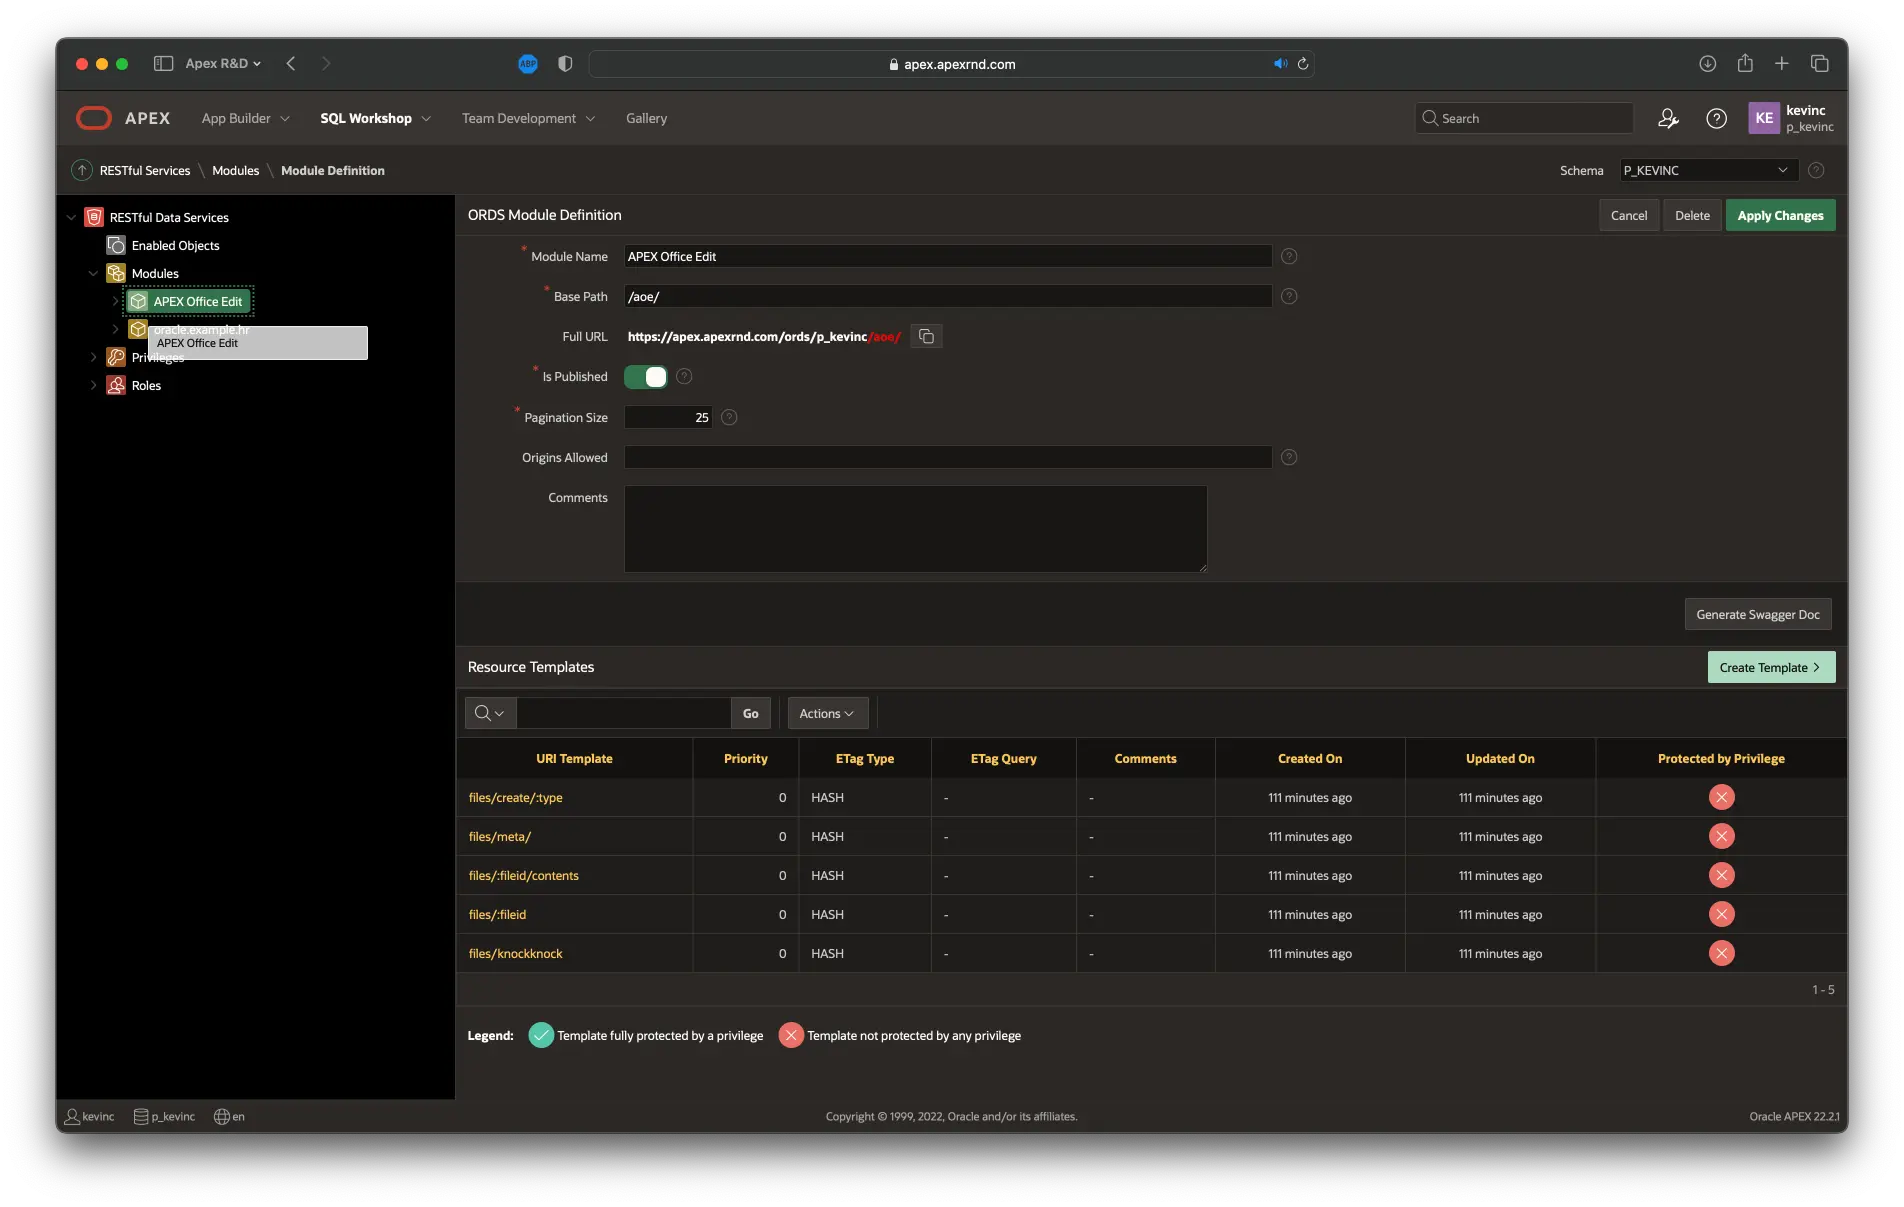This screenshot has width=1904, height=1207.
Task: Click the Modules folder icon
Action: (x=116, y=273)
